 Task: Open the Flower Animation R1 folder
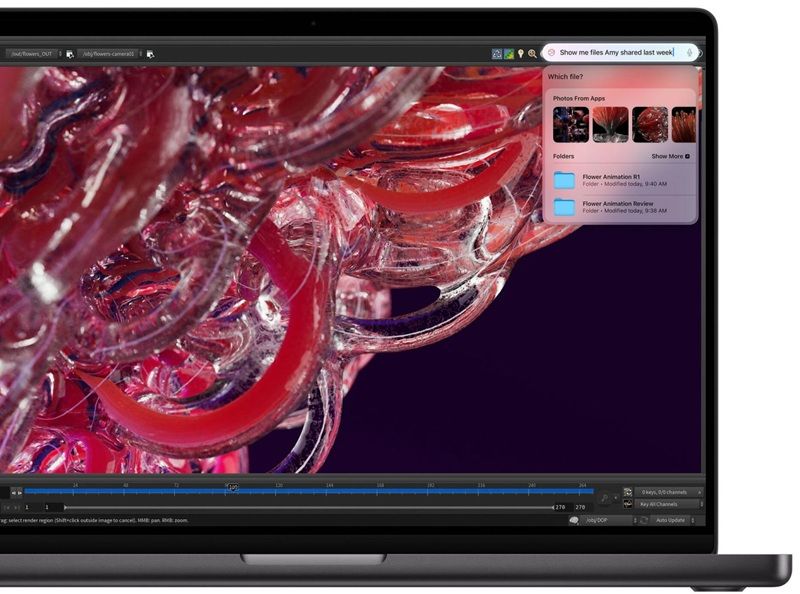point(621,180)
